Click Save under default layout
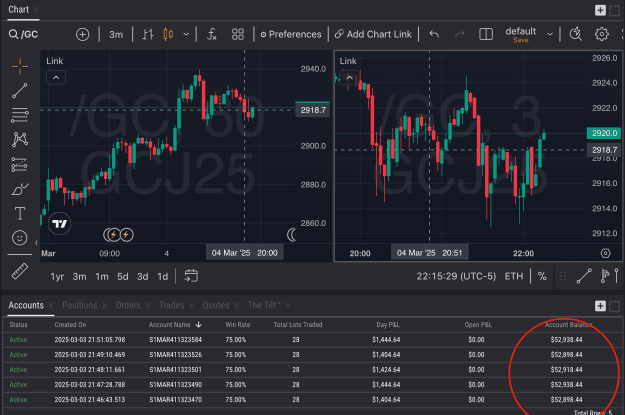Screen dimensions: 625x415 tap(520, 40)
